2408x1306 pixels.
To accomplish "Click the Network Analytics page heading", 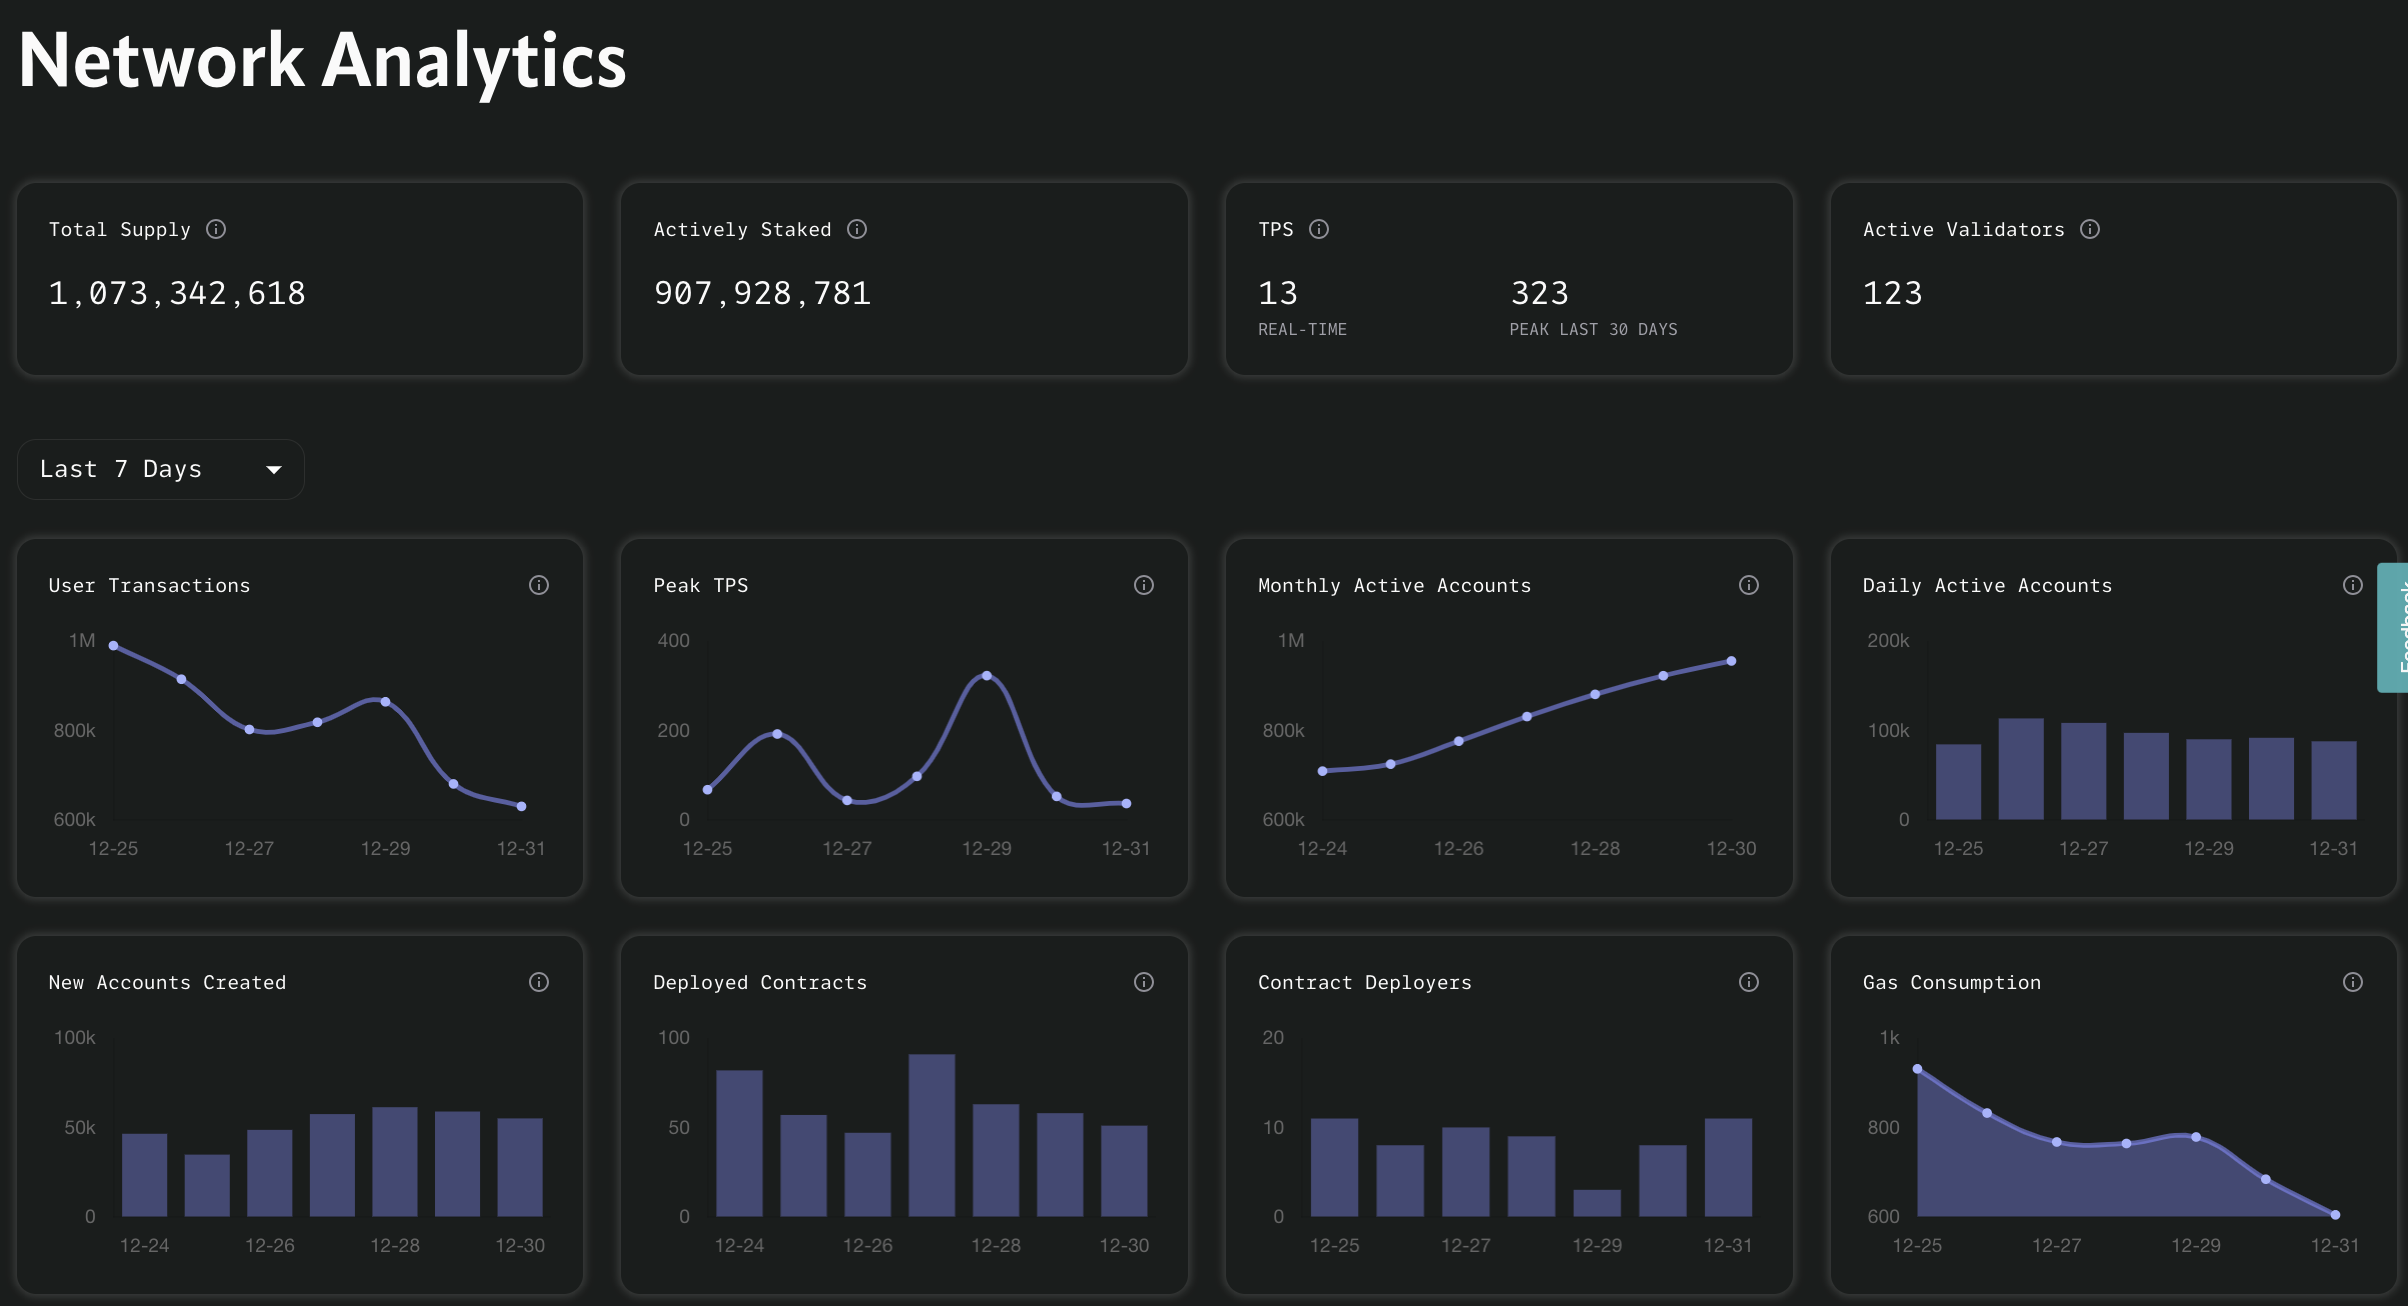I will [322, 62].
